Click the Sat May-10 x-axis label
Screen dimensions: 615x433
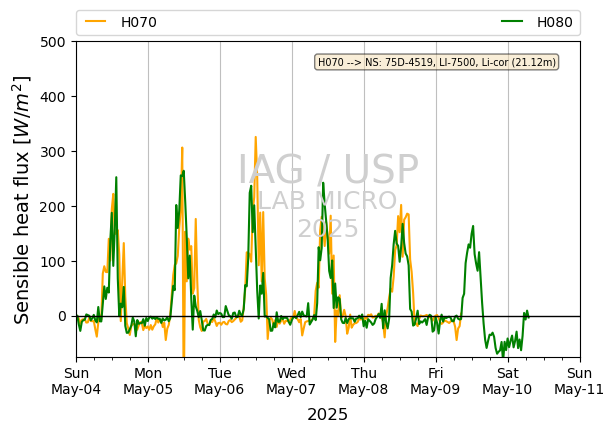coord(508,381)
